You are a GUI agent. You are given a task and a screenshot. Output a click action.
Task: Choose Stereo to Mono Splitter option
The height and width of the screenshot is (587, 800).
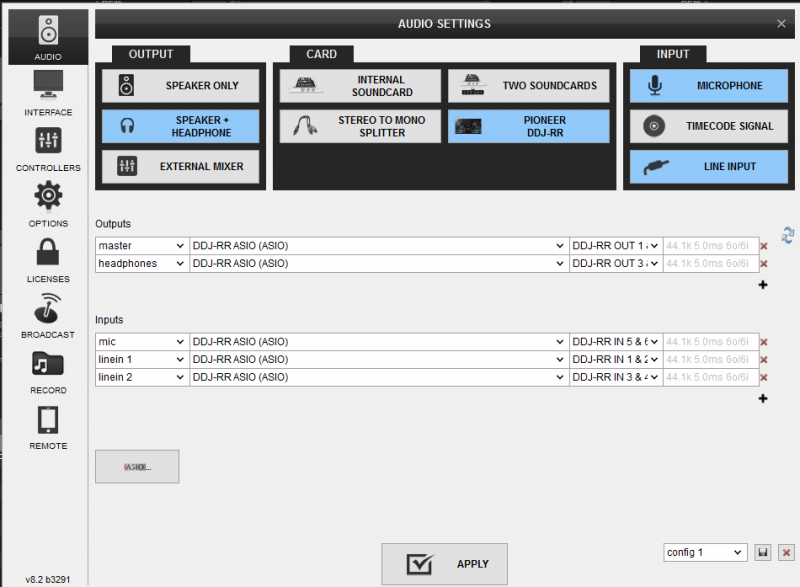coord(360,126)
